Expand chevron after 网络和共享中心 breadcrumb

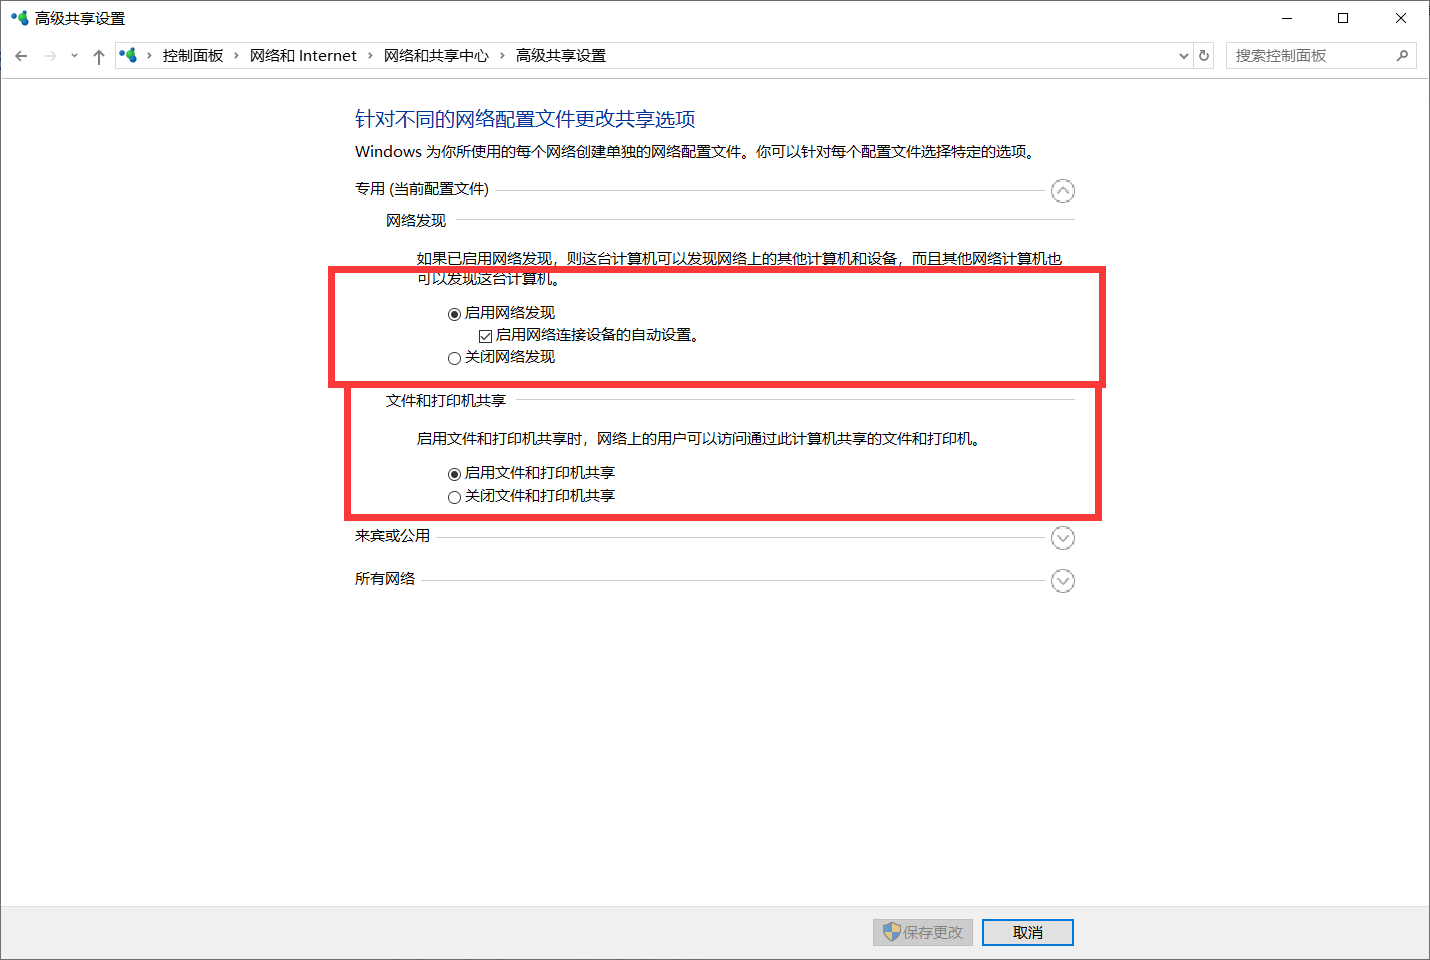[502, 56]
